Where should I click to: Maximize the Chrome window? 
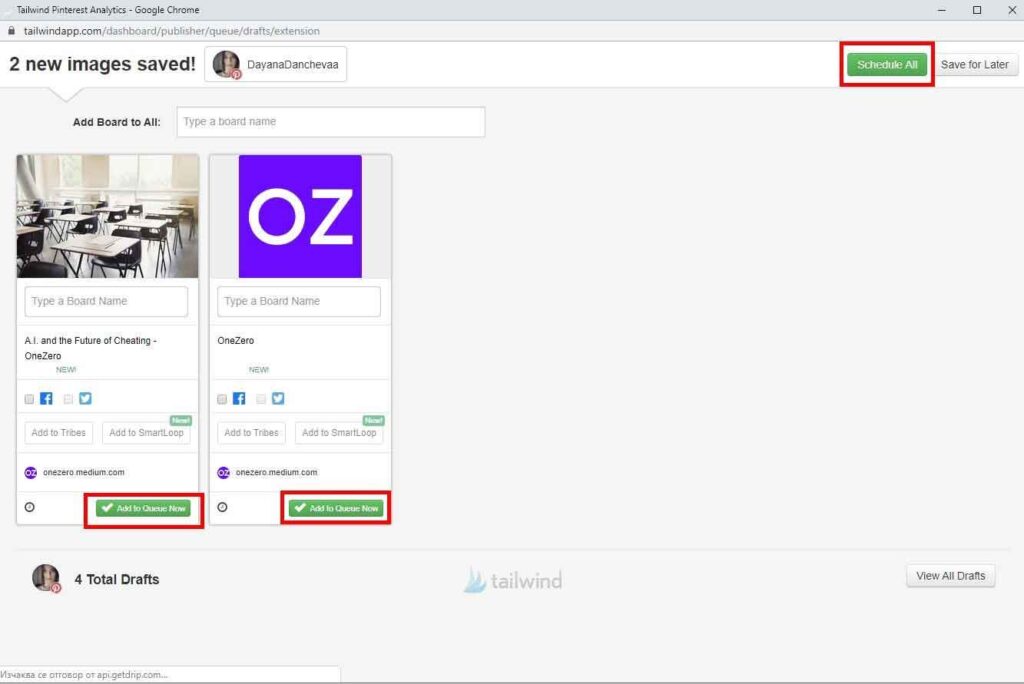977,10
